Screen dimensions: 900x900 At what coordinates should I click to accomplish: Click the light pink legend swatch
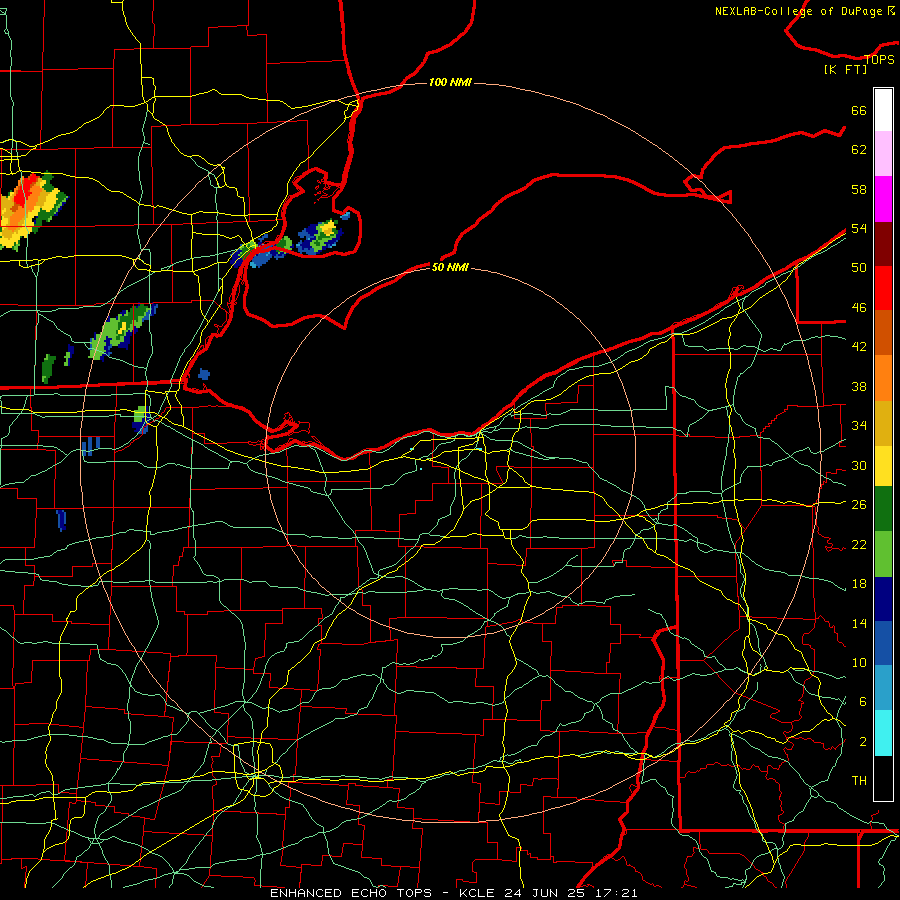(x=883, y=154)
